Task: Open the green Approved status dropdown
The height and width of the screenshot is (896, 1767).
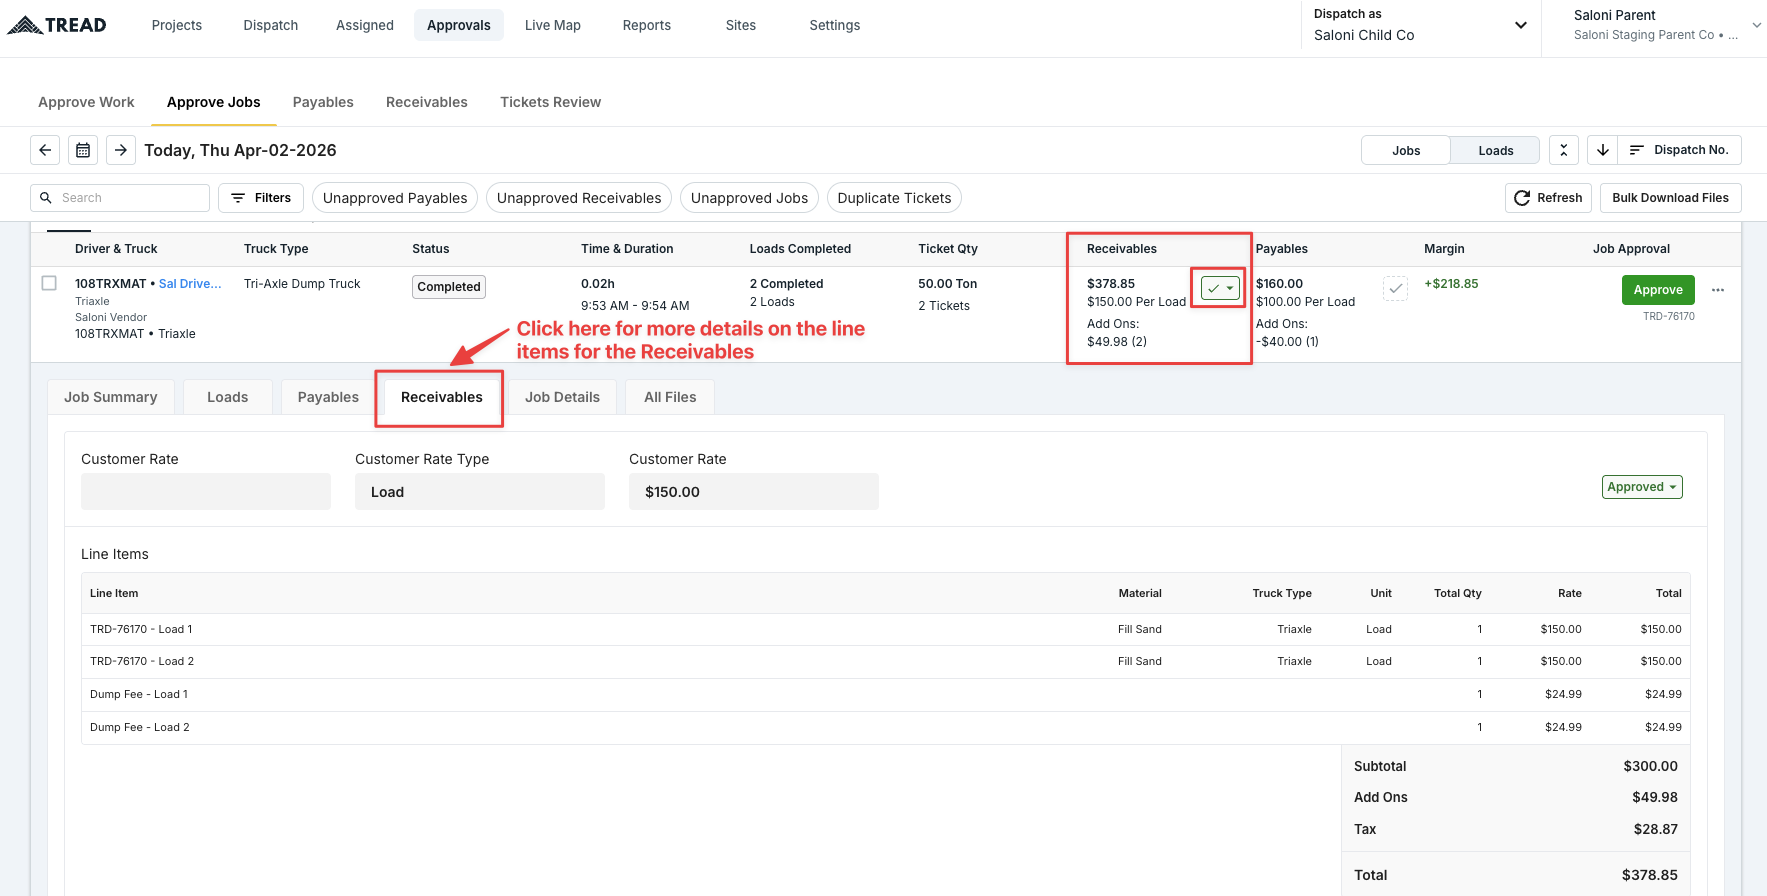Action: pyautogui.click(x=1642, y=487)
